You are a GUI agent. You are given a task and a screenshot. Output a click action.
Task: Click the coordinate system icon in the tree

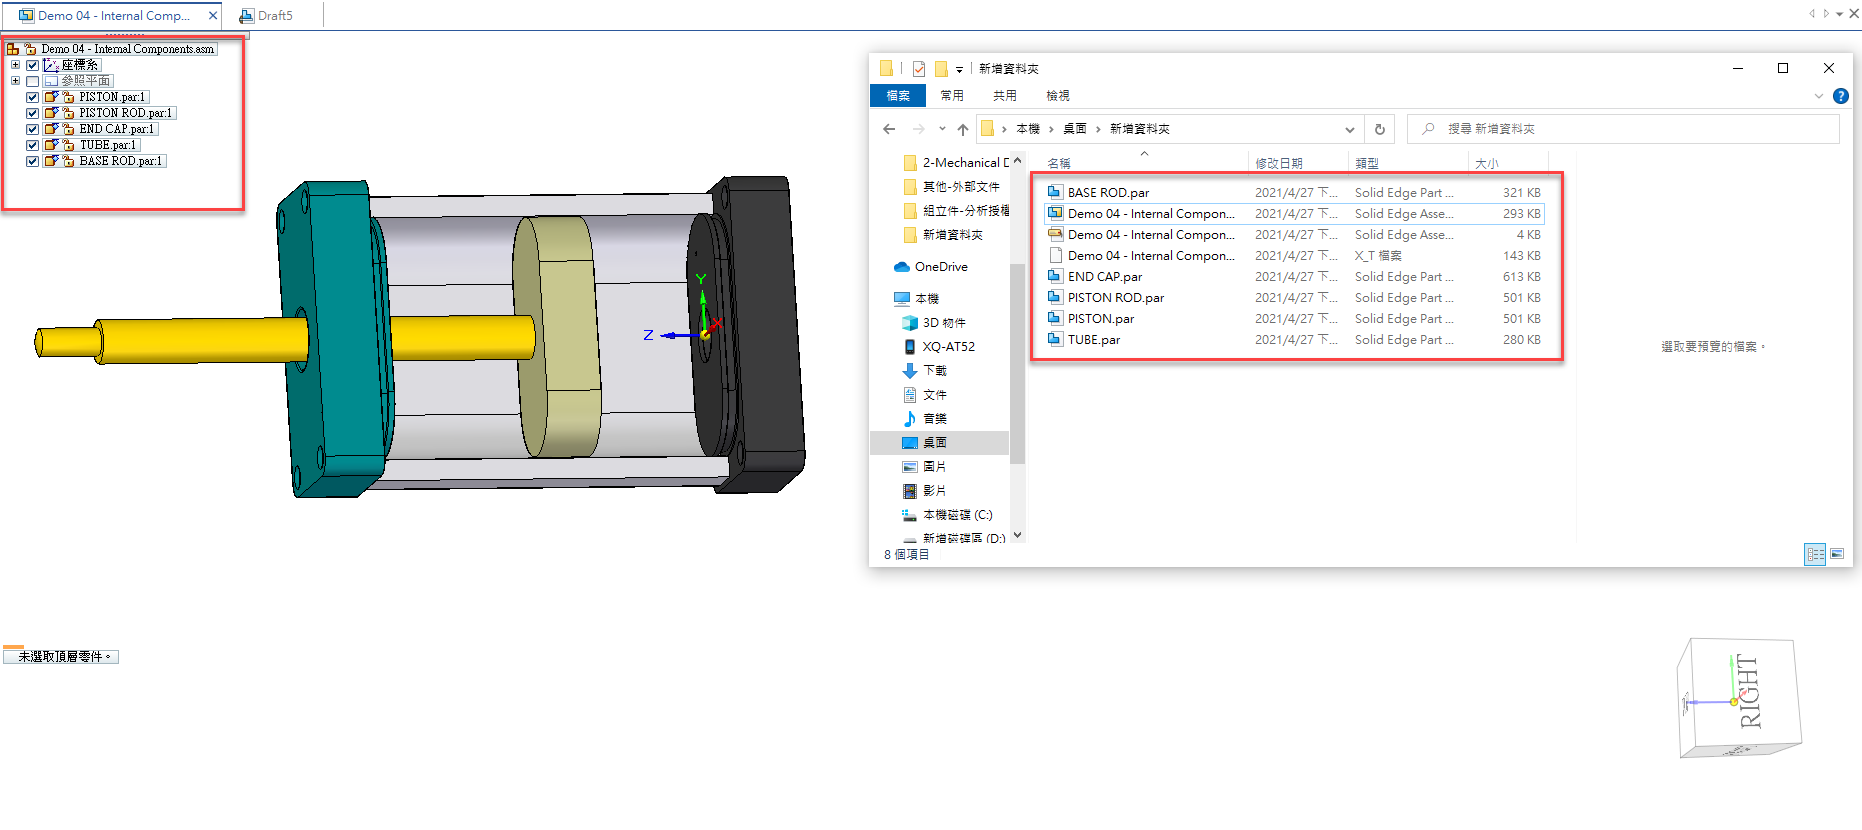pos(51,65)
